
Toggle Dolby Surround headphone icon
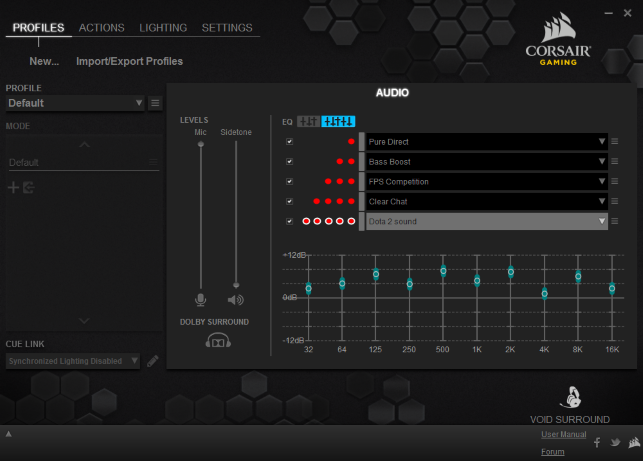[218, 340]
